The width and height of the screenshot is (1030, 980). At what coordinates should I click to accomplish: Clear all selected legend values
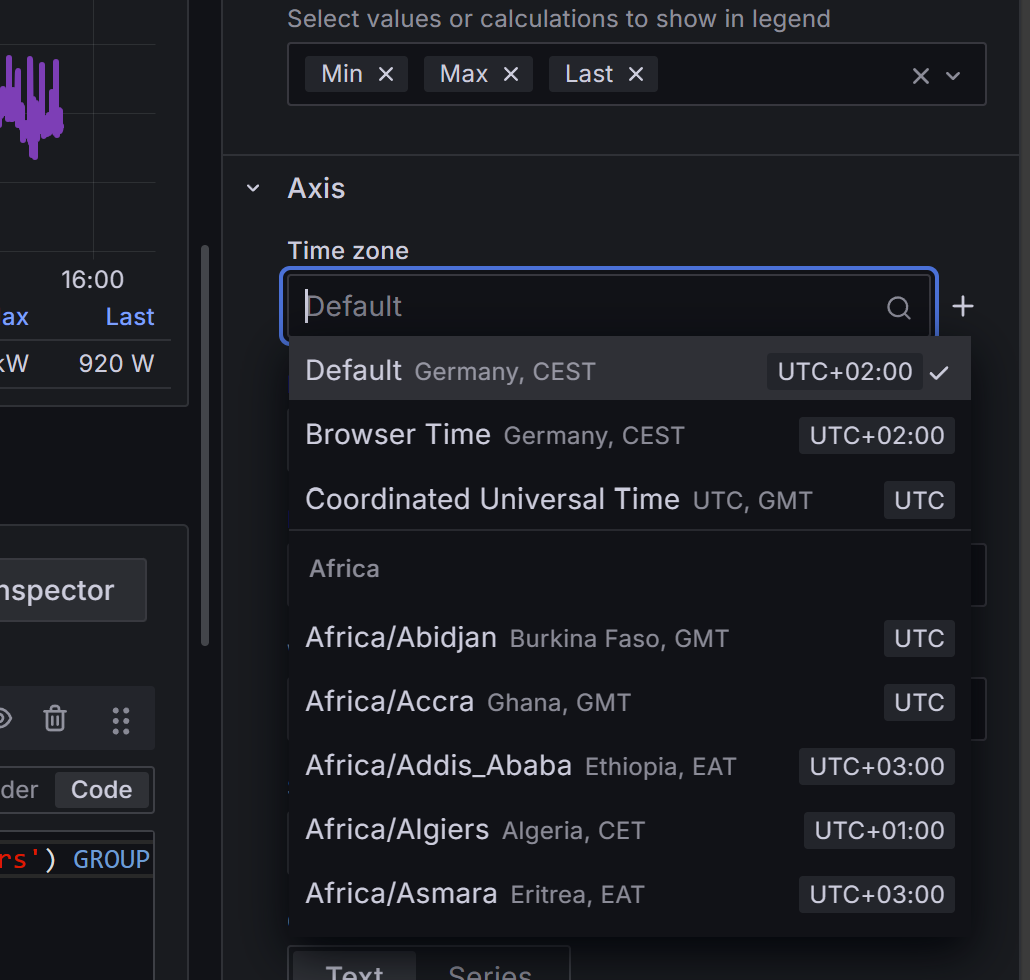click(x=920, y=76)
